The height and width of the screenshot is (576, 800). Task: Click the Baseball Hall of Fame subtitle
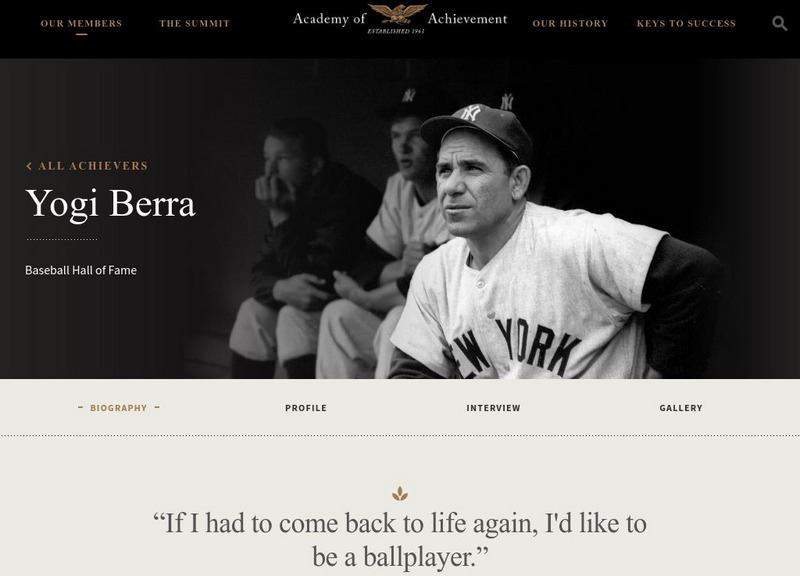[81, 270]
